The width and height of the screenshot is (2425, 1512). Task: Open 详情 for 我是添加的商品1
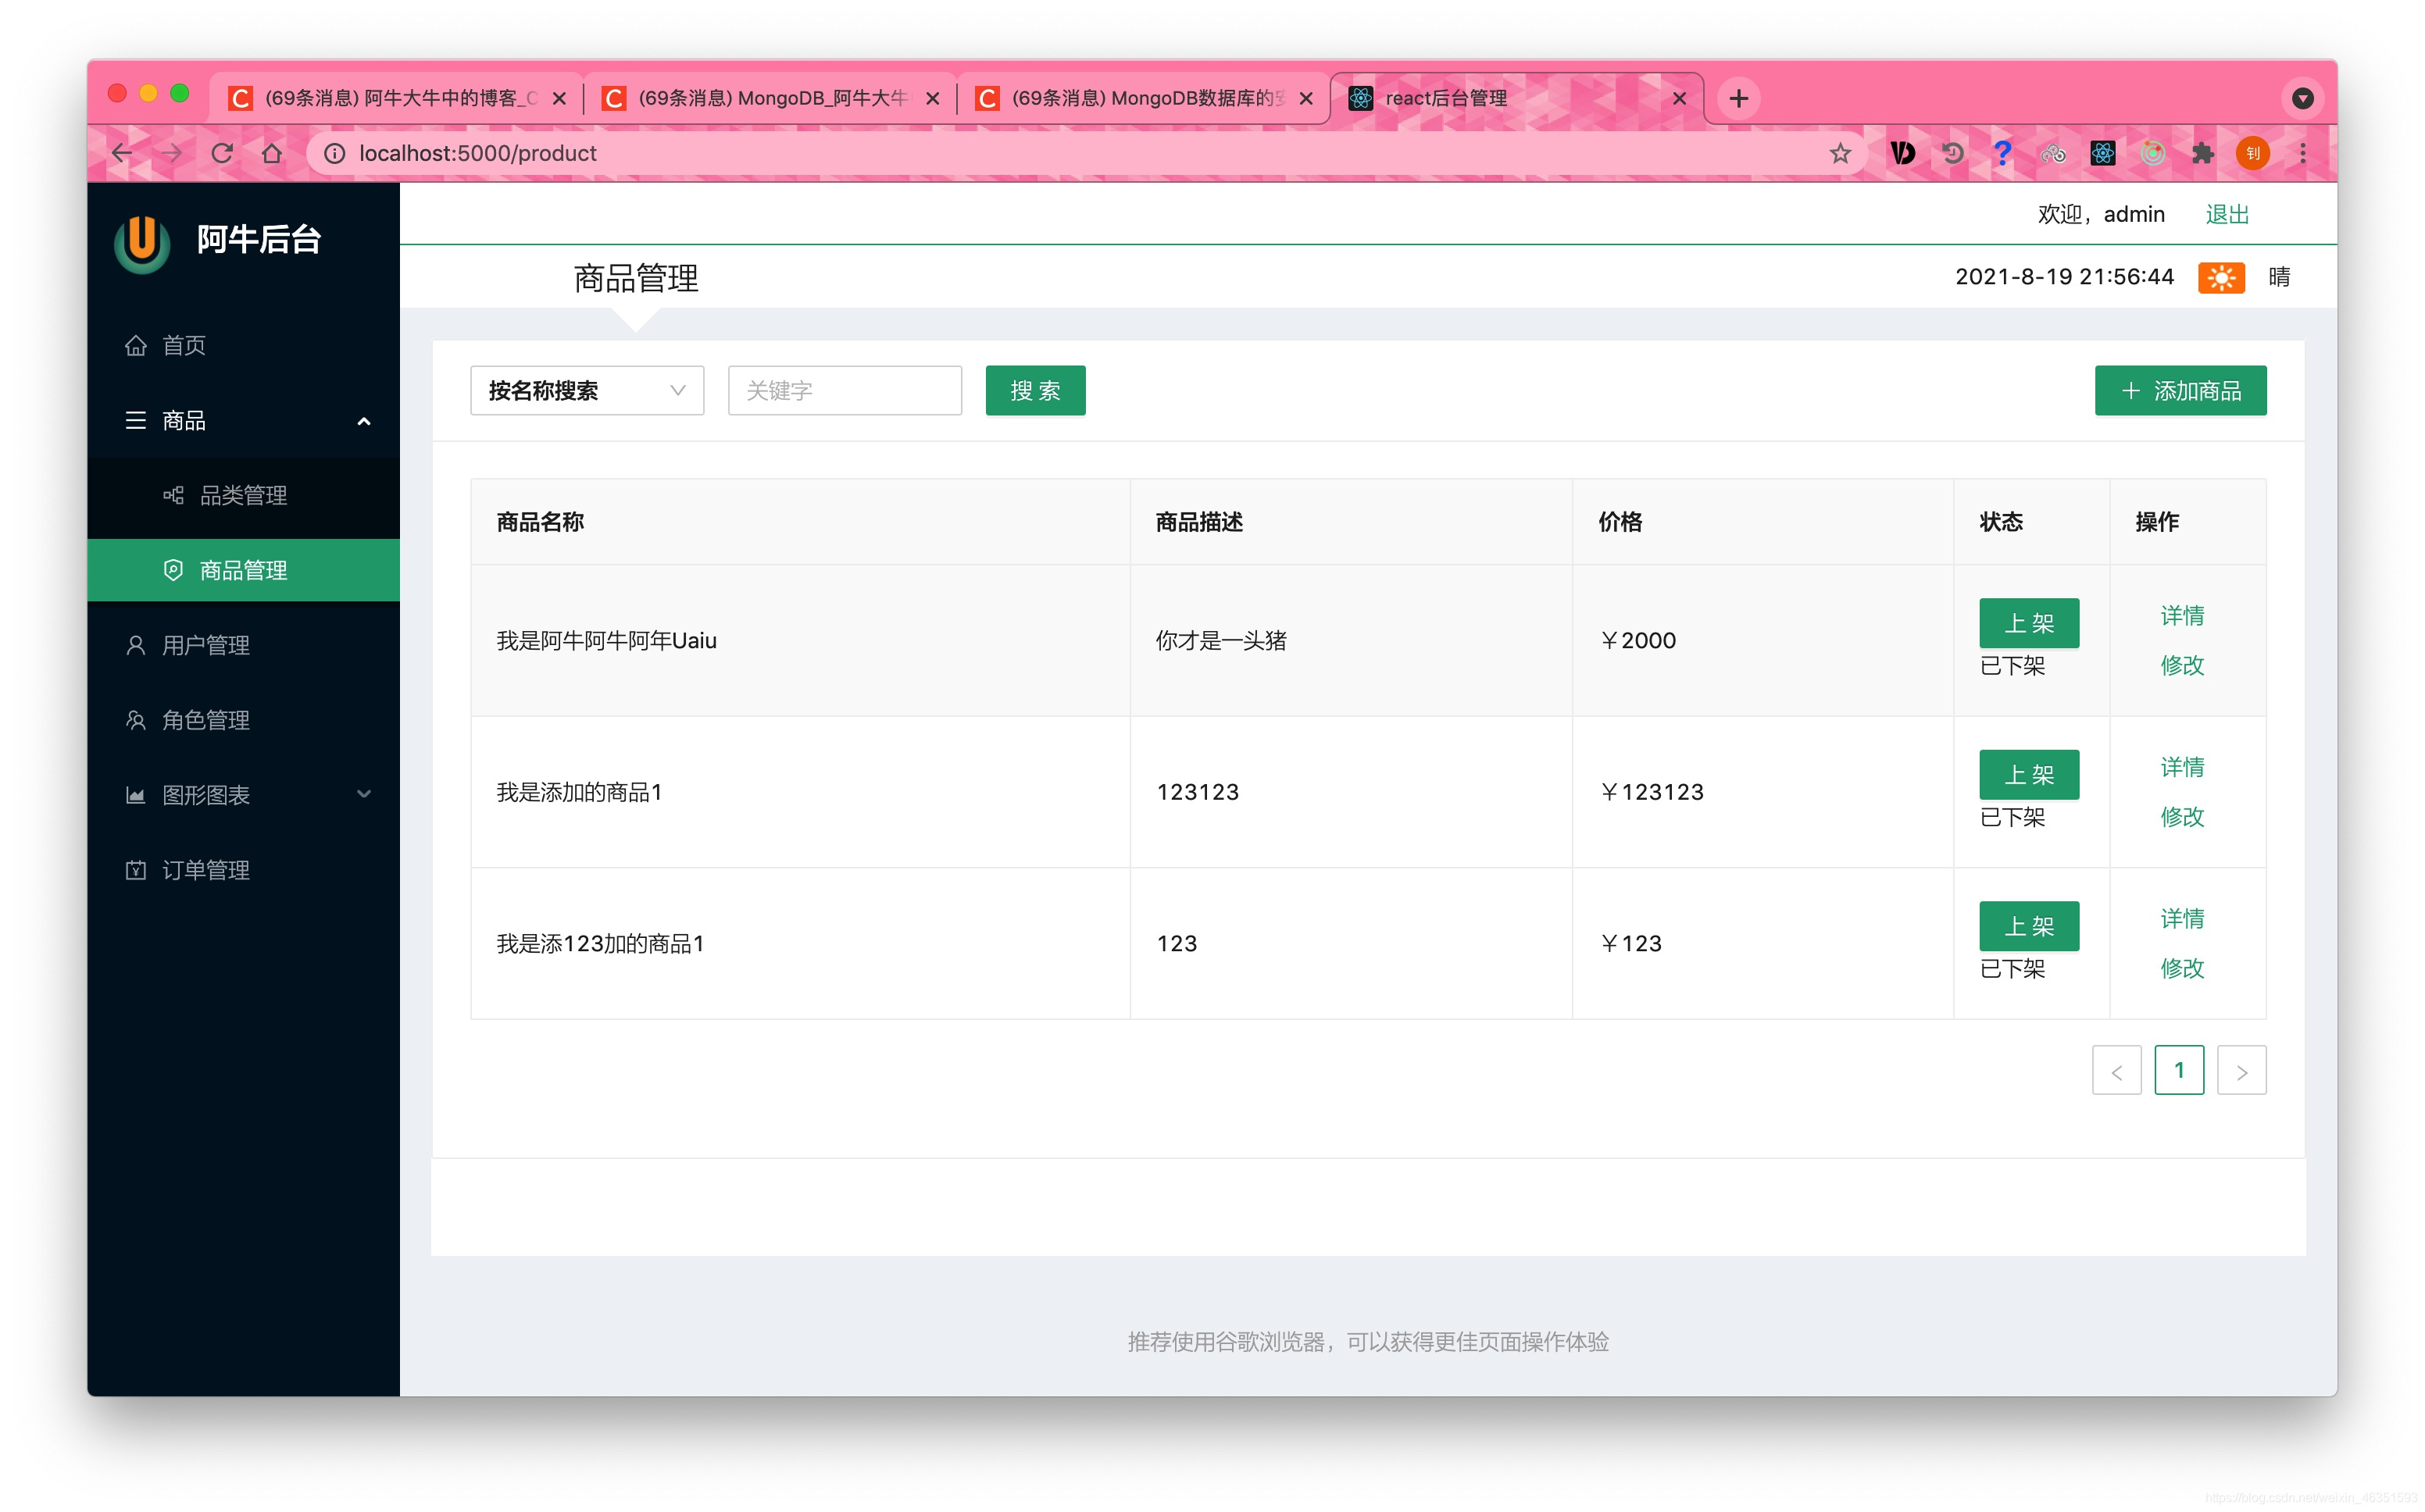[2182, 767]
